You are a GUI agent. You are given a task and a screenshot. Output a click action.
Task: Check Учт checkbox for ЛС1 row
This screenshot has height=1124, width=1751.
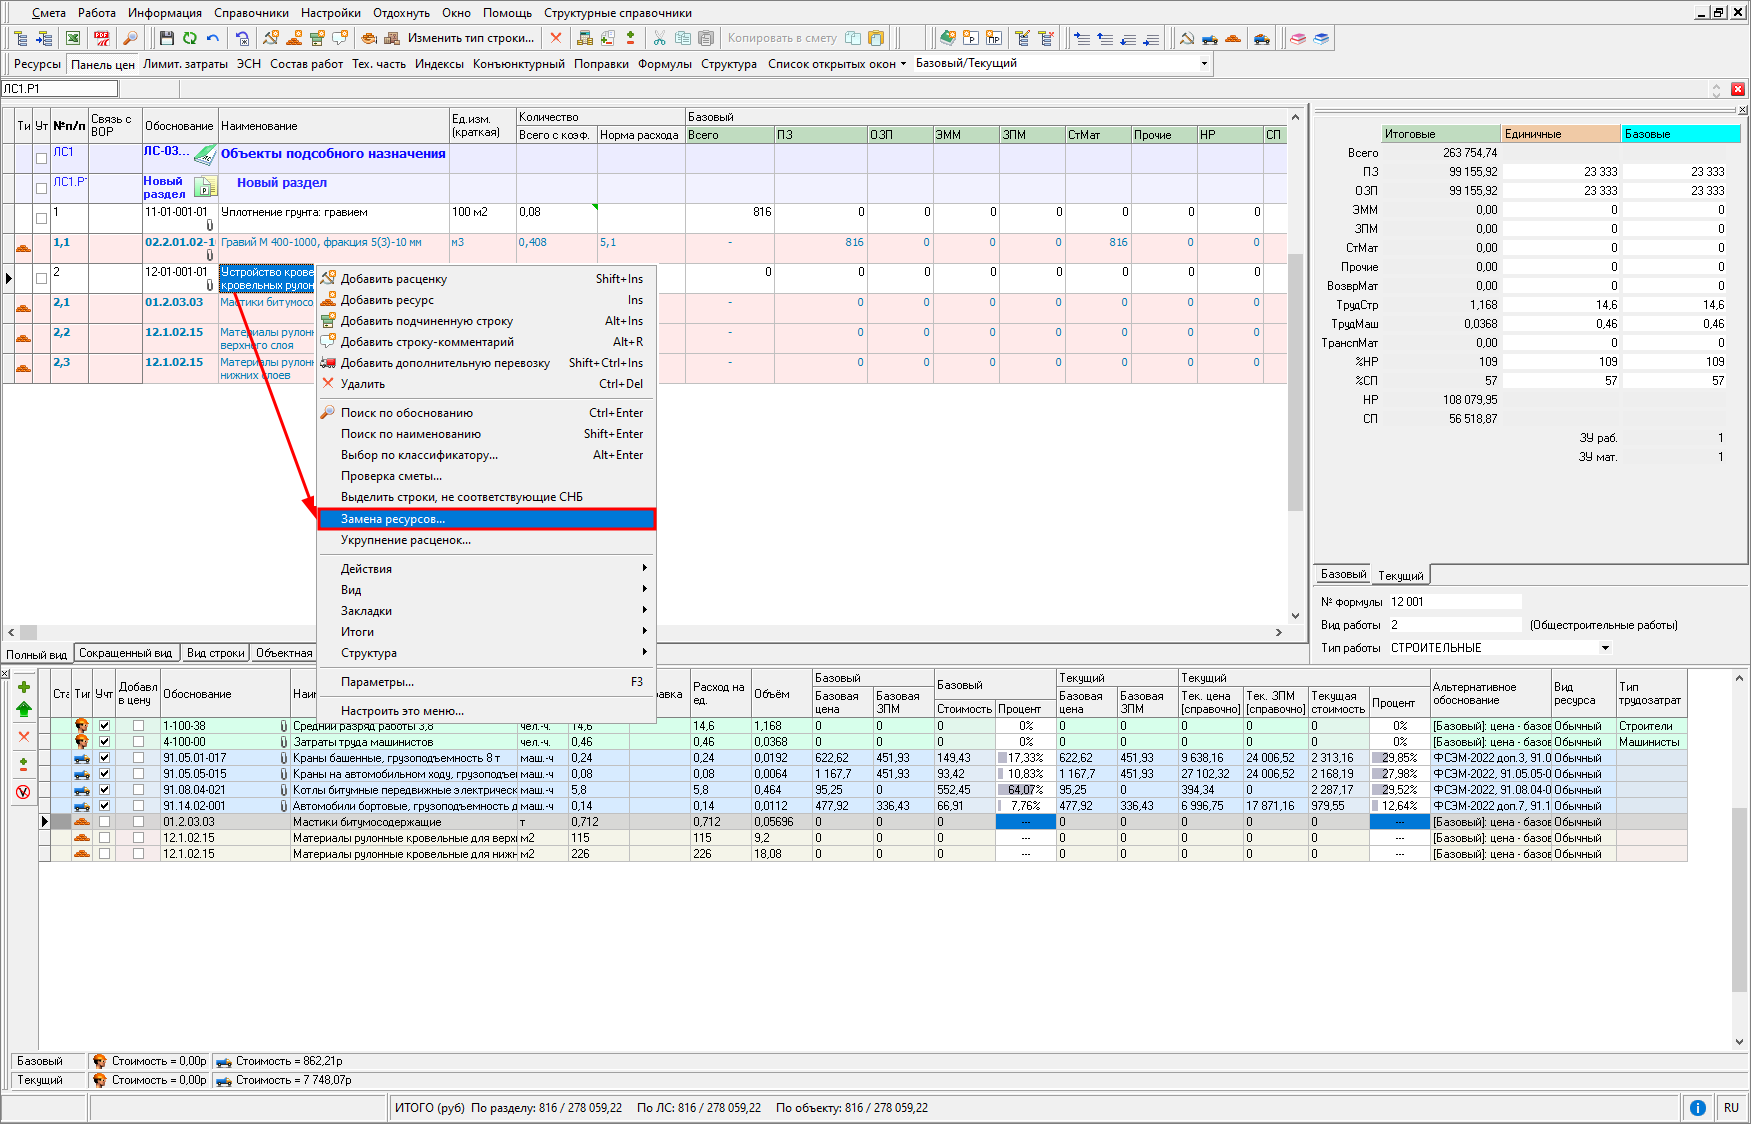(41, 158)
